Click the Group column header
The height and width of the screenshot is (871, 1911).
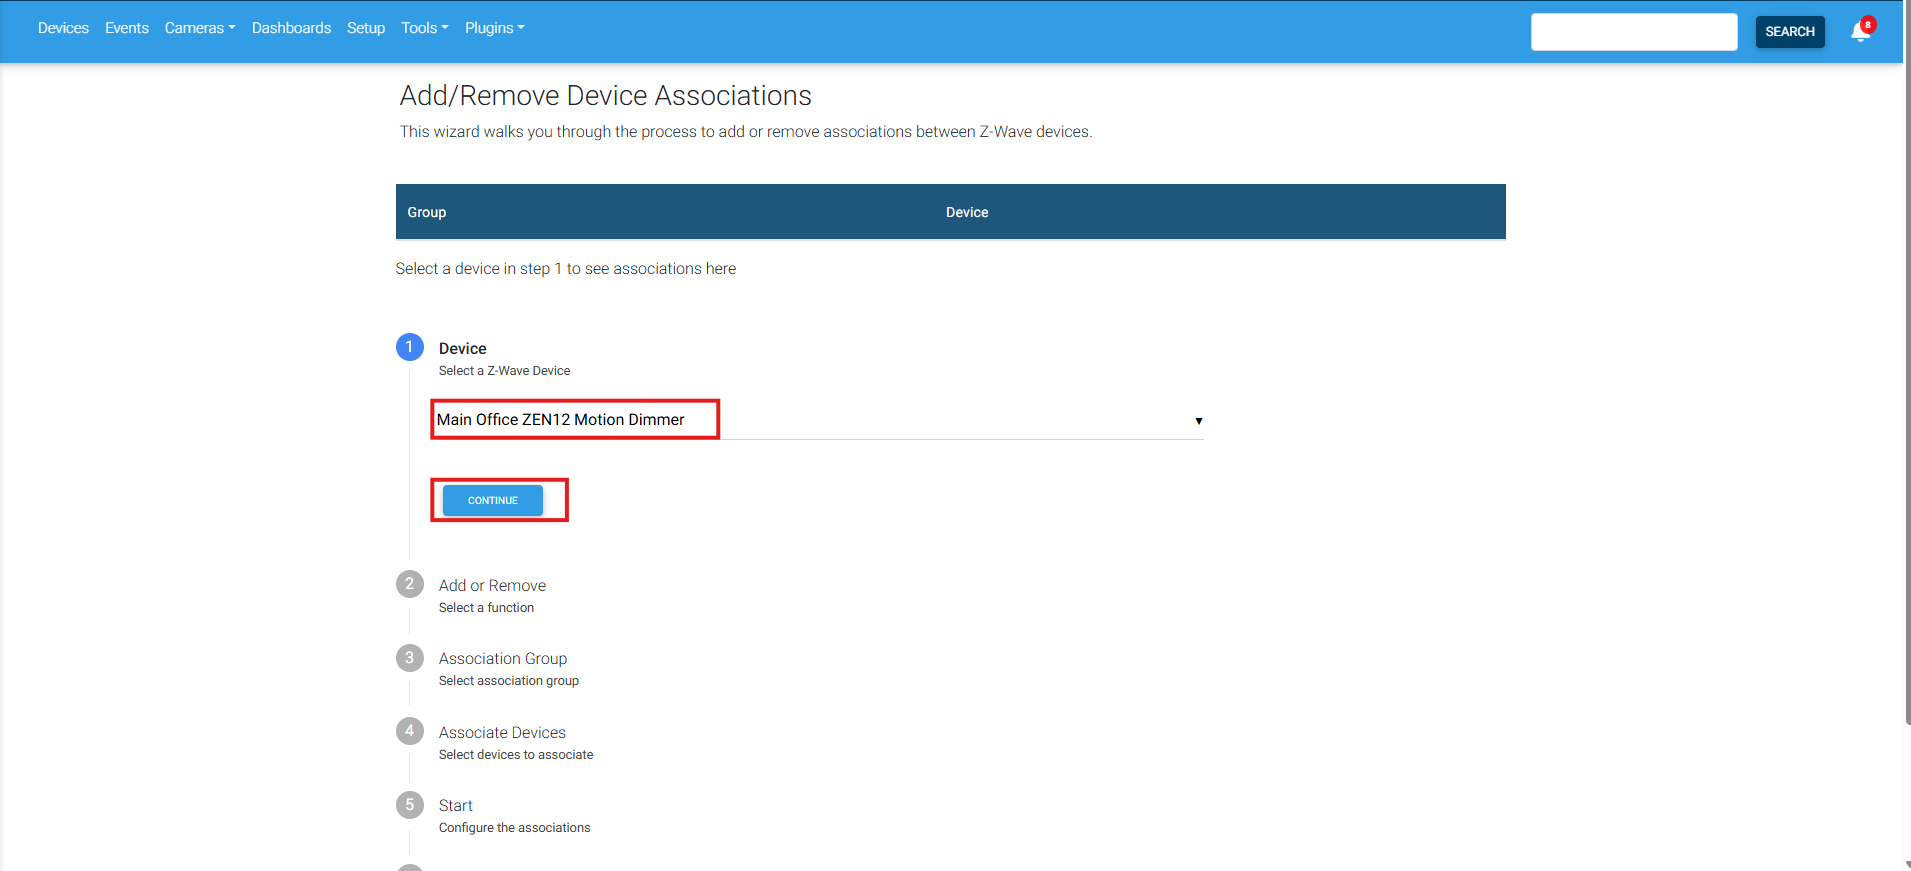point(427,212)
